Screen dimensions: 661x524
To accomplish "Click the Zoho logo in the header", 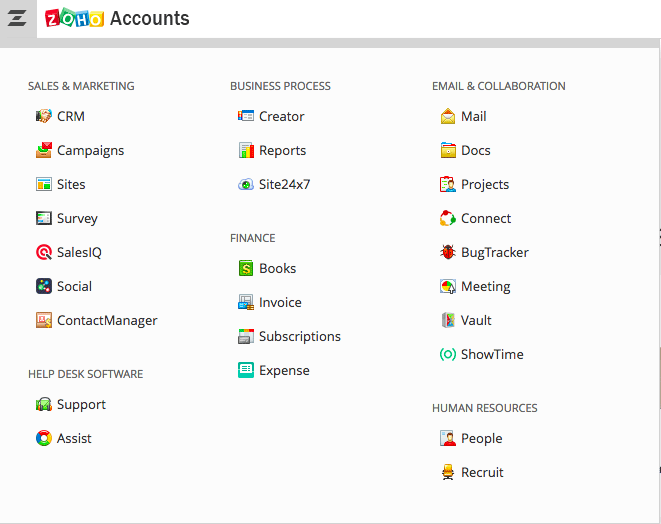I will tap(74, 18).
